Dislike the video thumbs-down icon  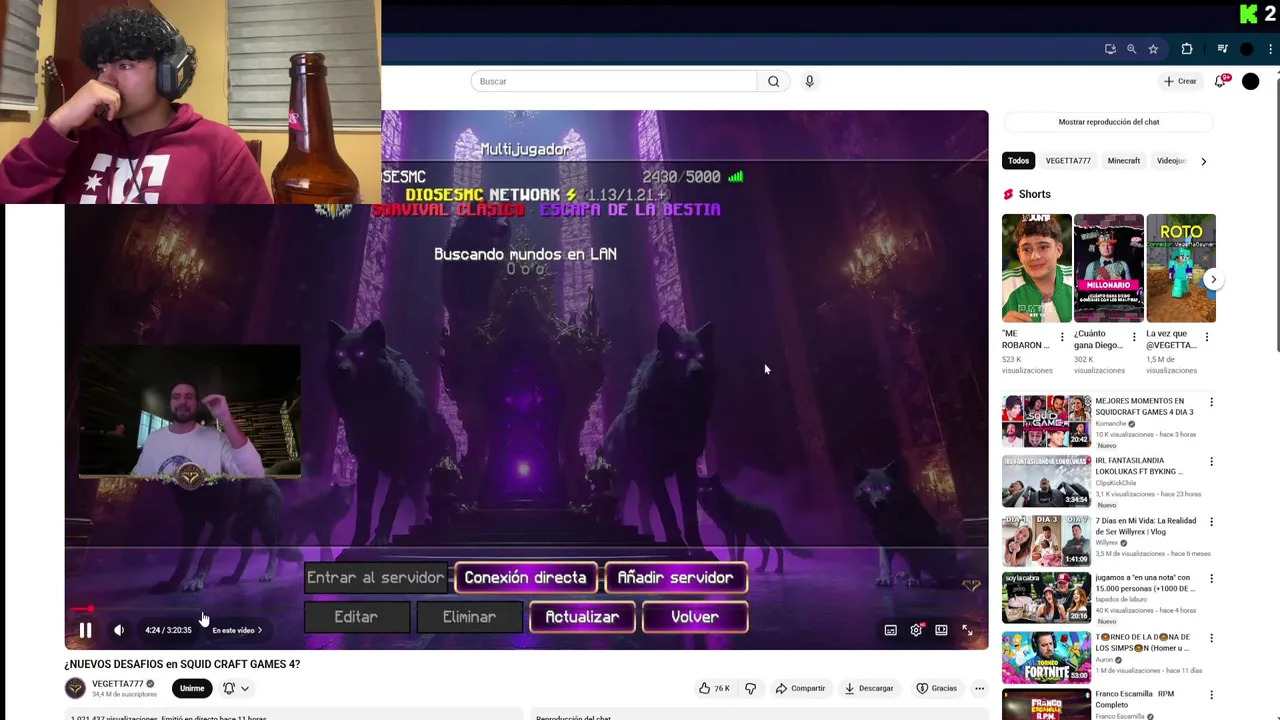[750, 688]
